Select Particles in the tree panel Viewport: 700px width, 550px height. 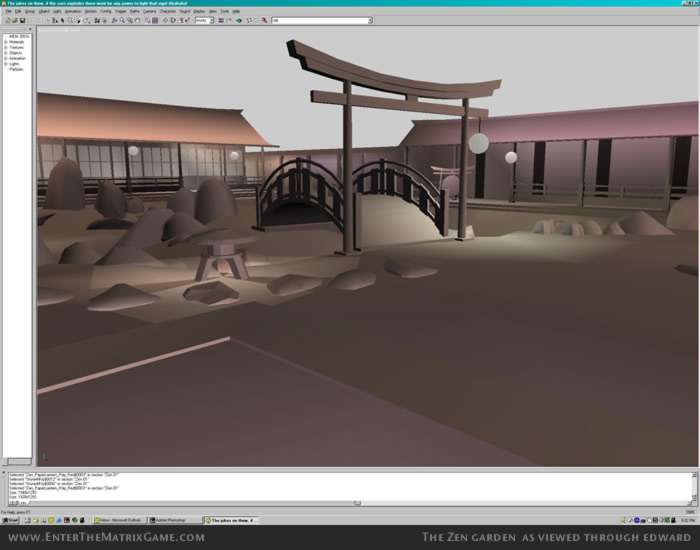[x=17, y=69]
